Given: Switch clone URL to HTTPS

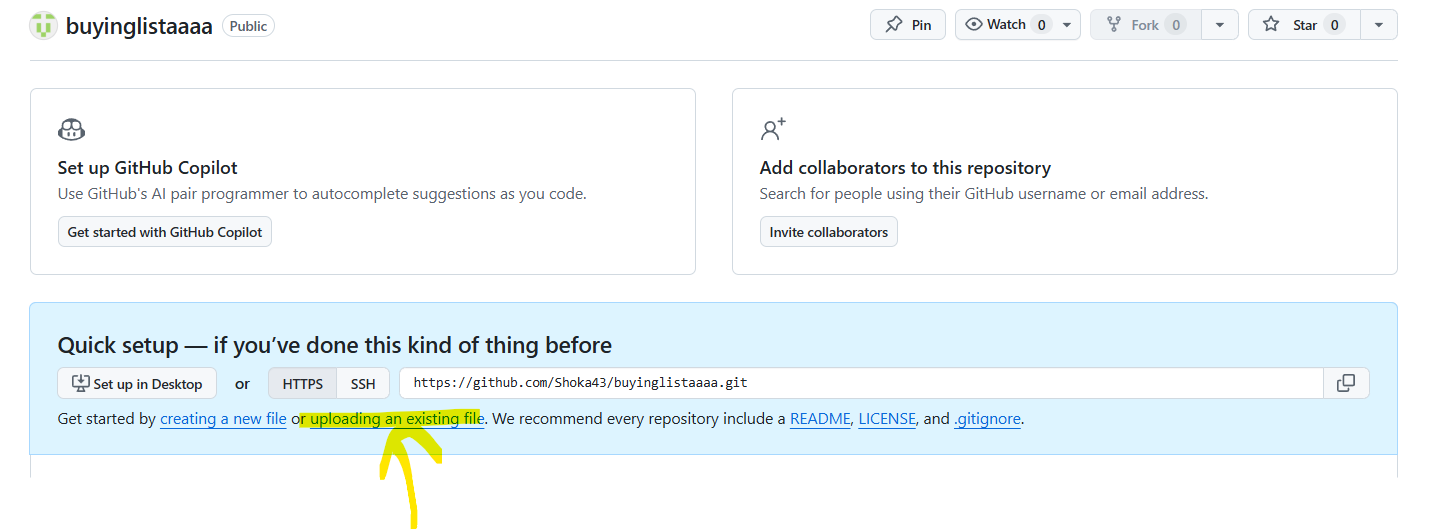Looking at the screenshot, I should click(x=303, y=384).
